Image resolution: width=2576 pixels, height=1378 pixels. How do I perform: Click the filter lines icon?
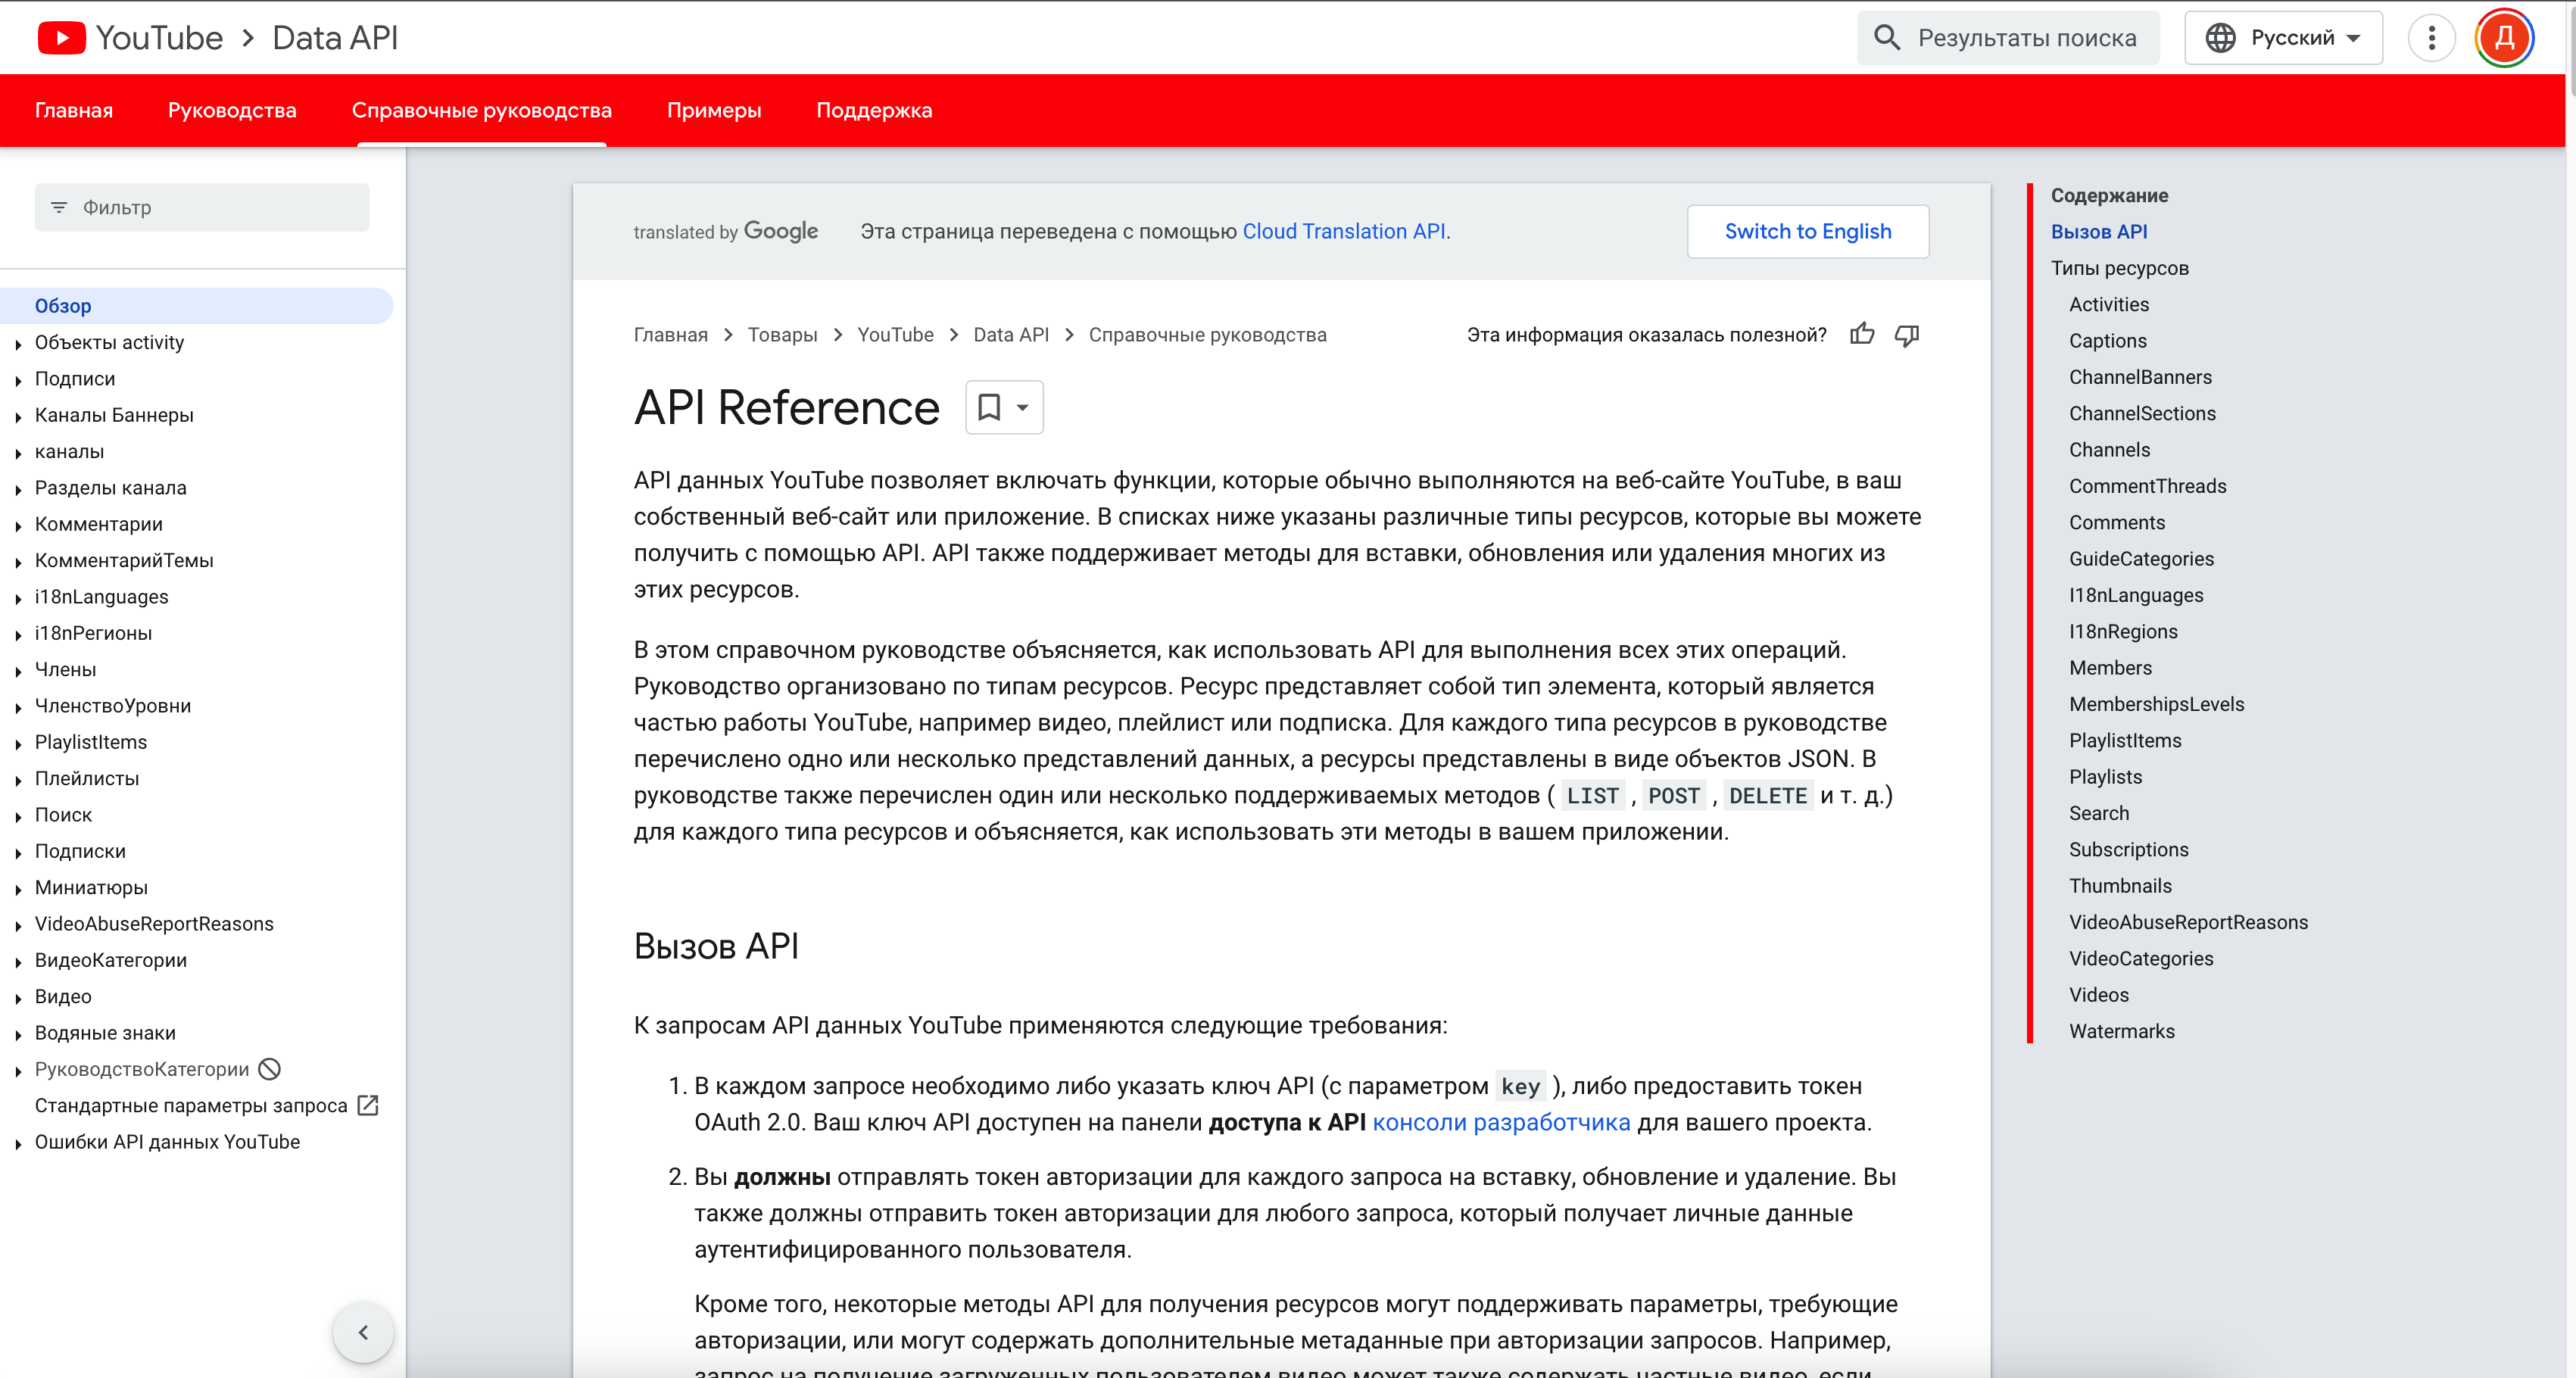(59, 207)
